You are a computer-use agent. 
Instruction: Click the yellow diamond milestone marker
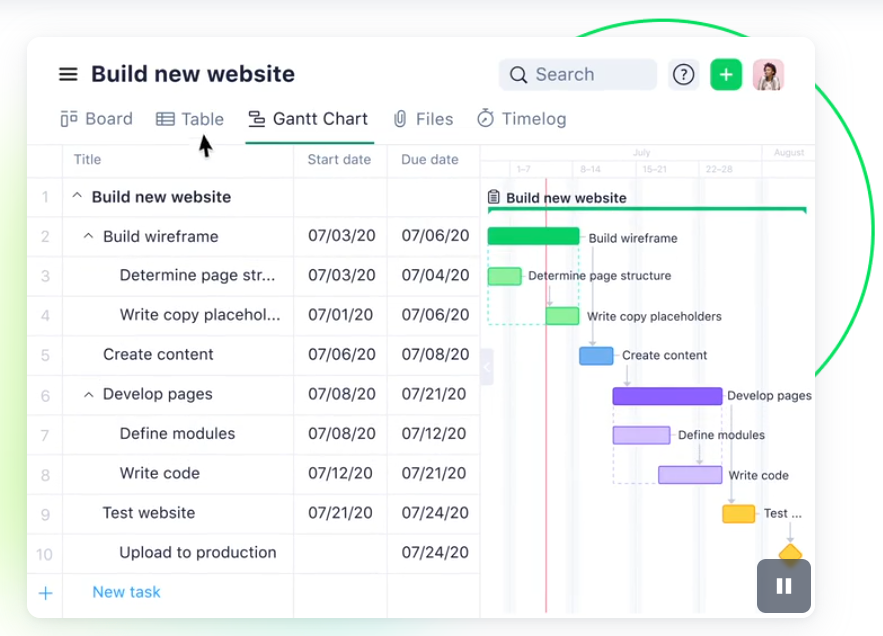[790, 552]
